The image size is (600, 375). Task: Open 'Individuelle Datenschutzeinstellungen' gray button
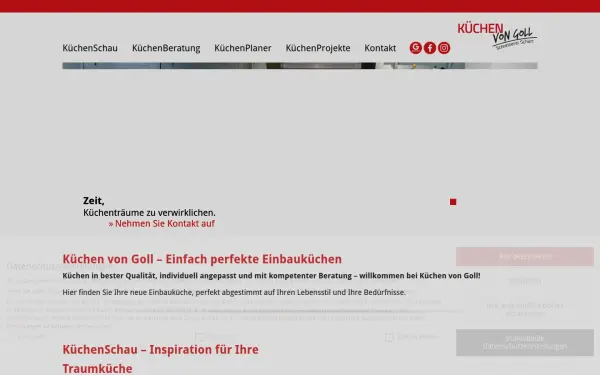click(x=525, y=342)
